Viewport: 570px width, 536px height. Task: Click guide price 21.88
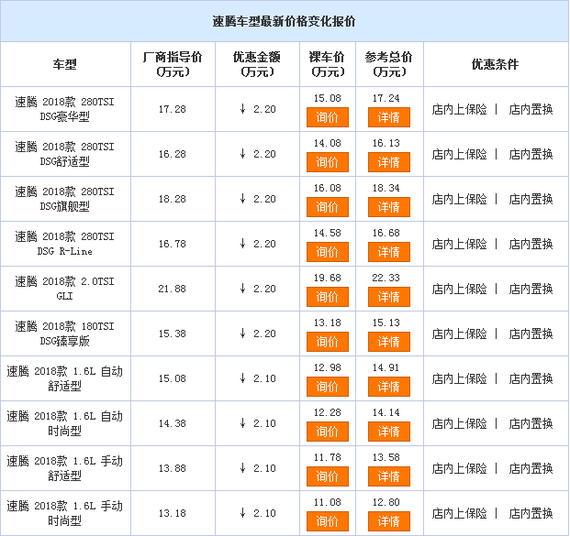[x=172, y=289]
